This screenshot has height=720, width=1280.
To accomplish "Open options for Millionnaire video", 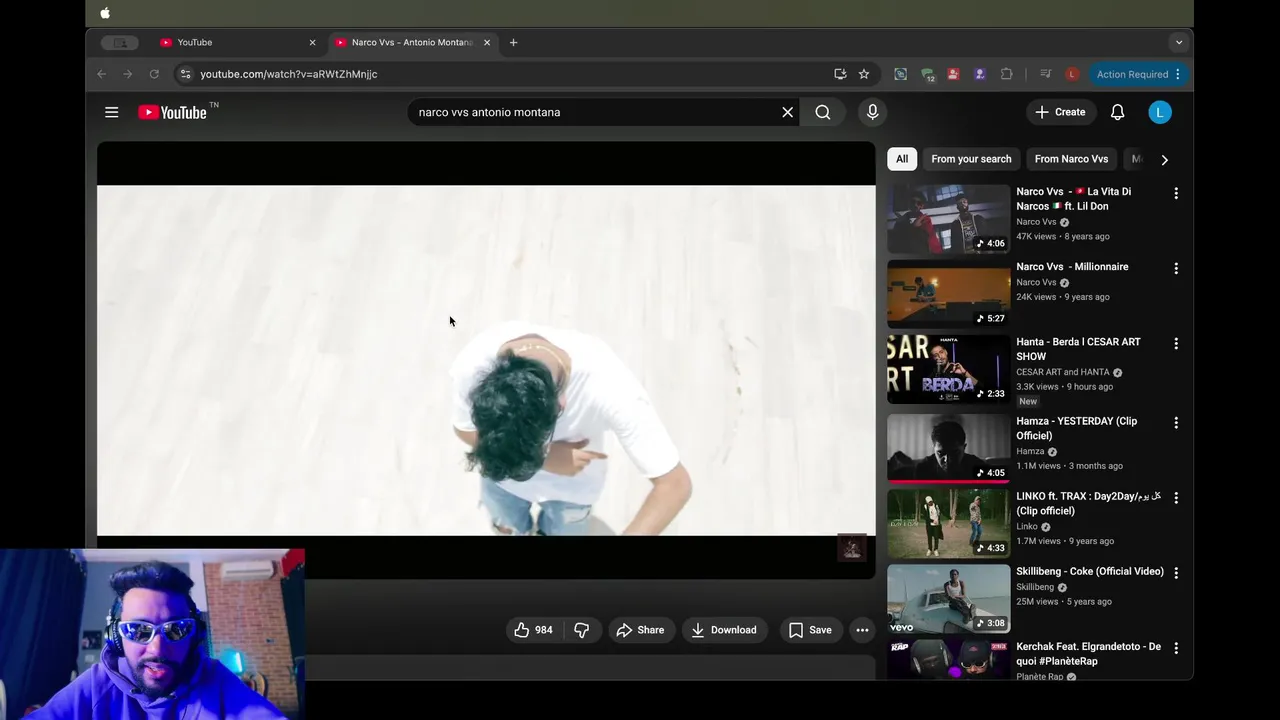I will tap(1176, 268).
